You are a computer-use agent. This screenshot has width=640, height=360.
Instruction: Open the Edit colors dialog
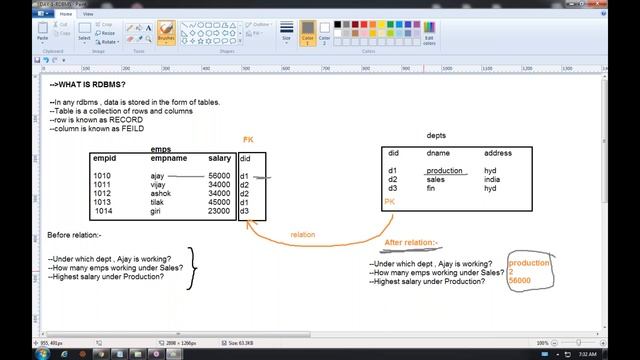point(429,33)
